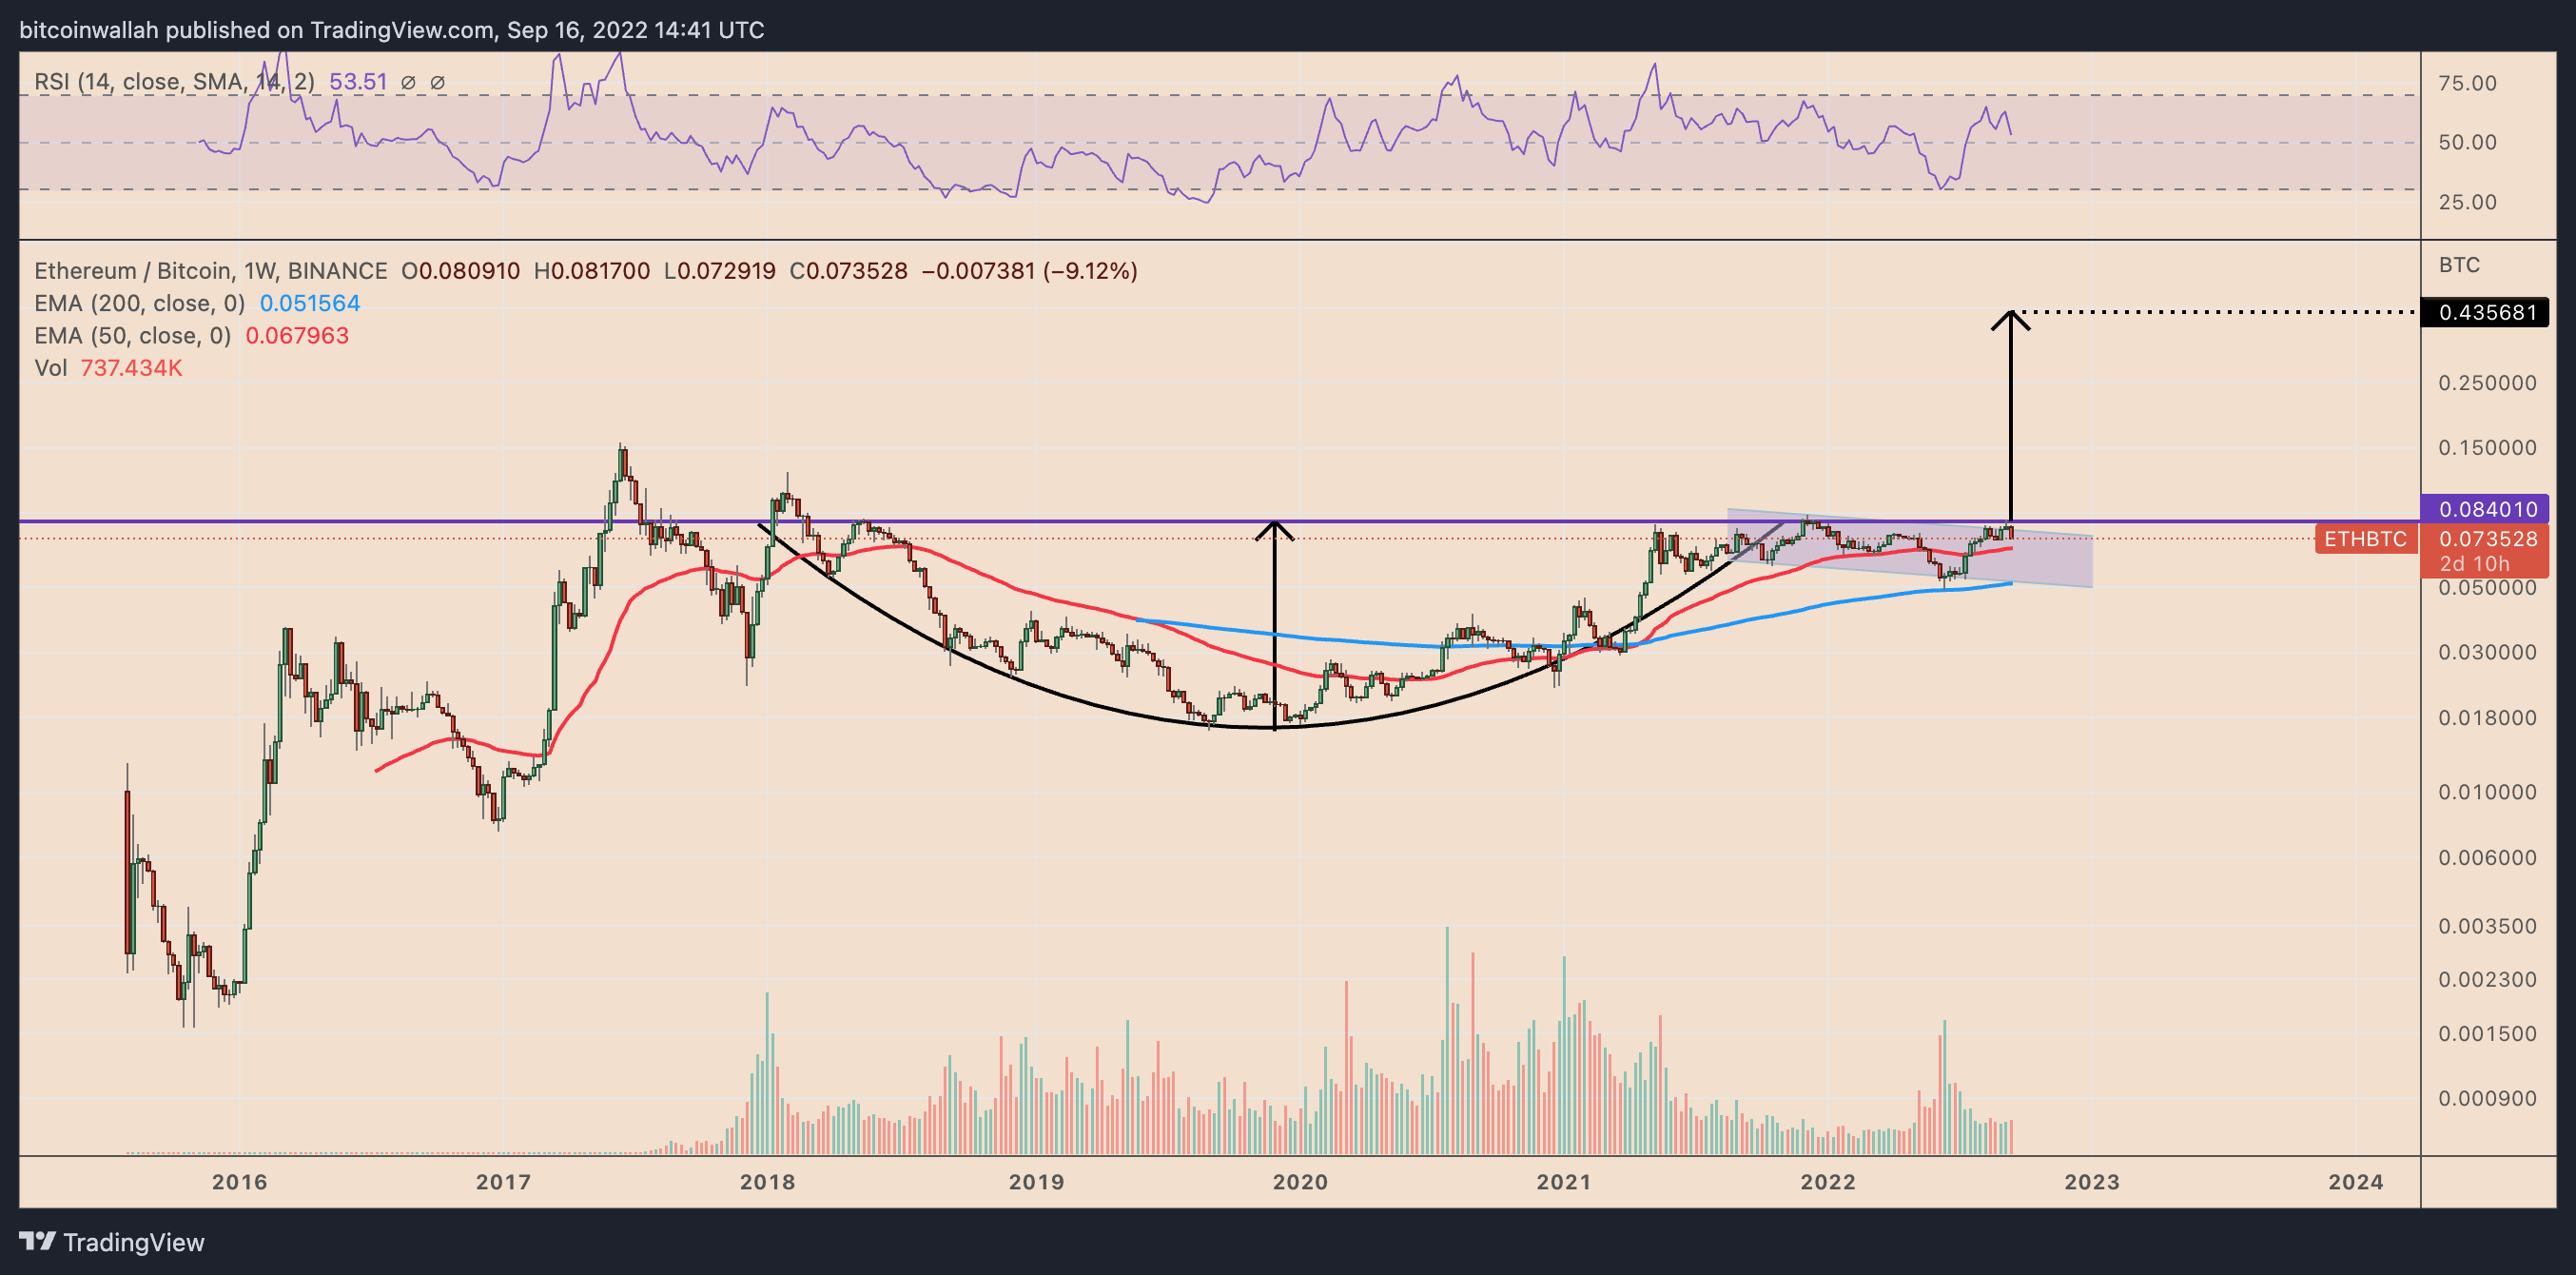The width and height of the screenshot is (2576, 1275).
Task: Click the ETHBTC symbol price tag
Action: point(2365,539)
